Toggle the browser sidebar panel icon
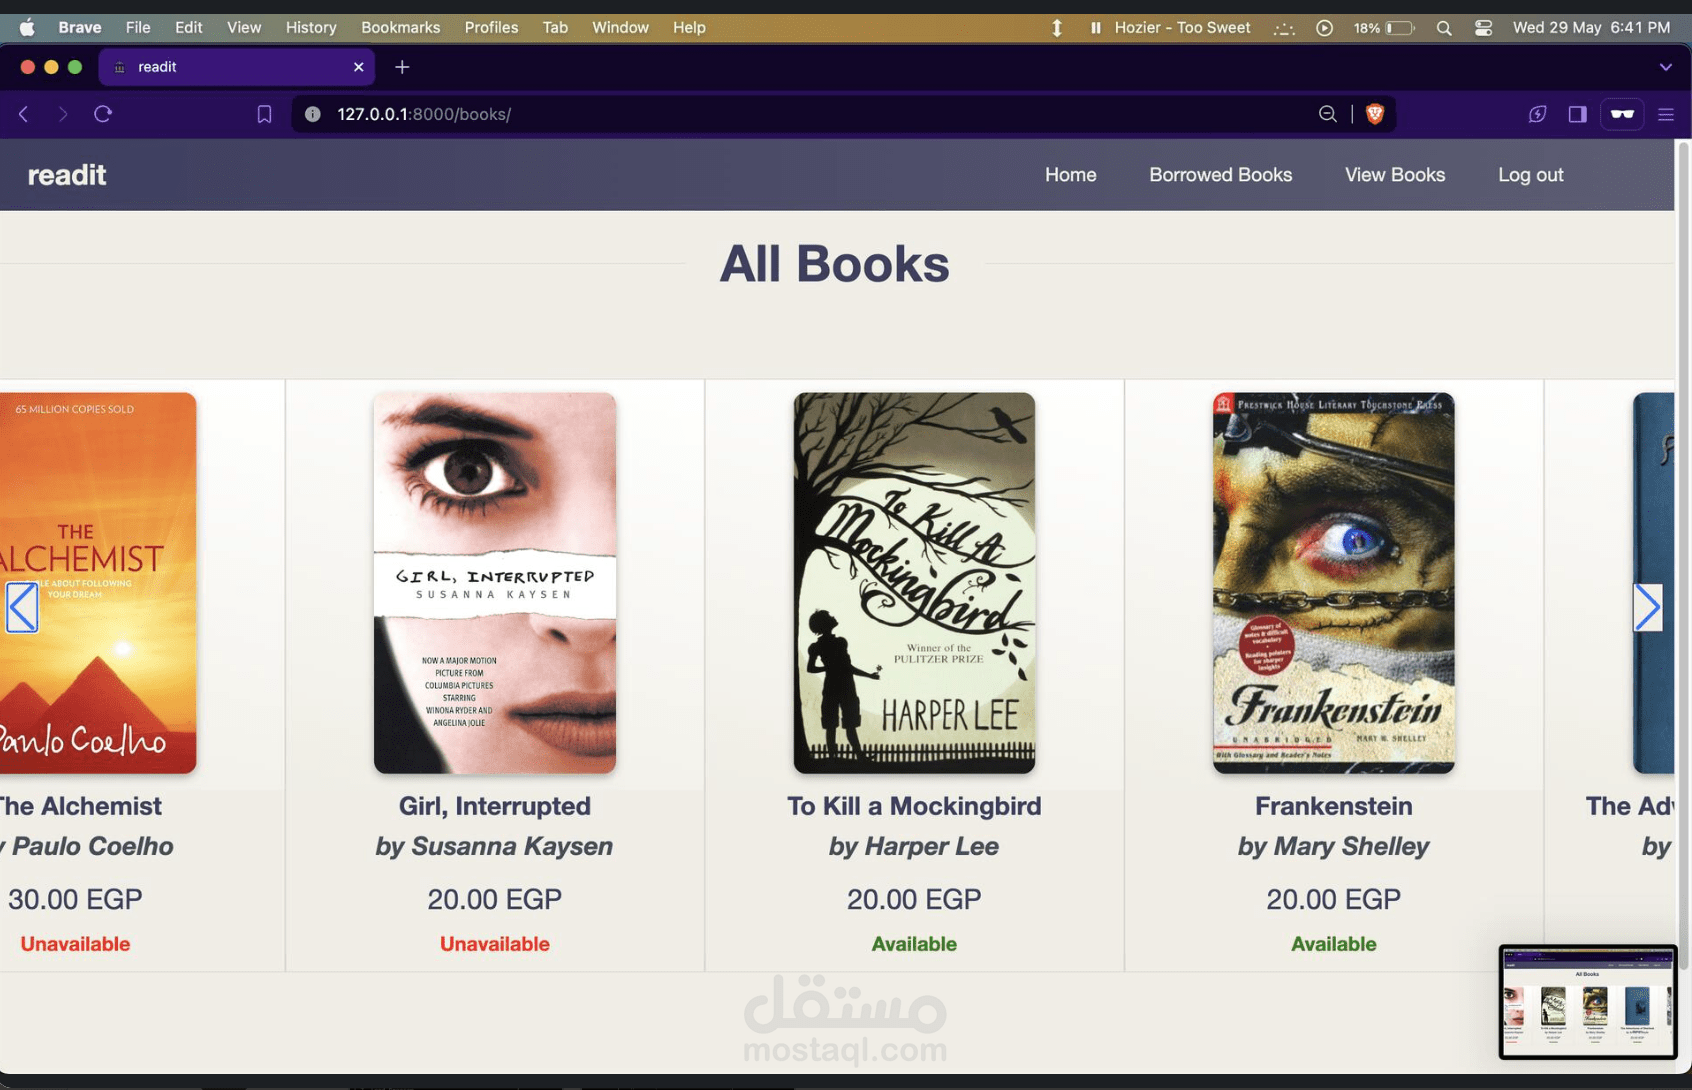This screenshot has height=1090, width=1692. tap(1577, 114)
